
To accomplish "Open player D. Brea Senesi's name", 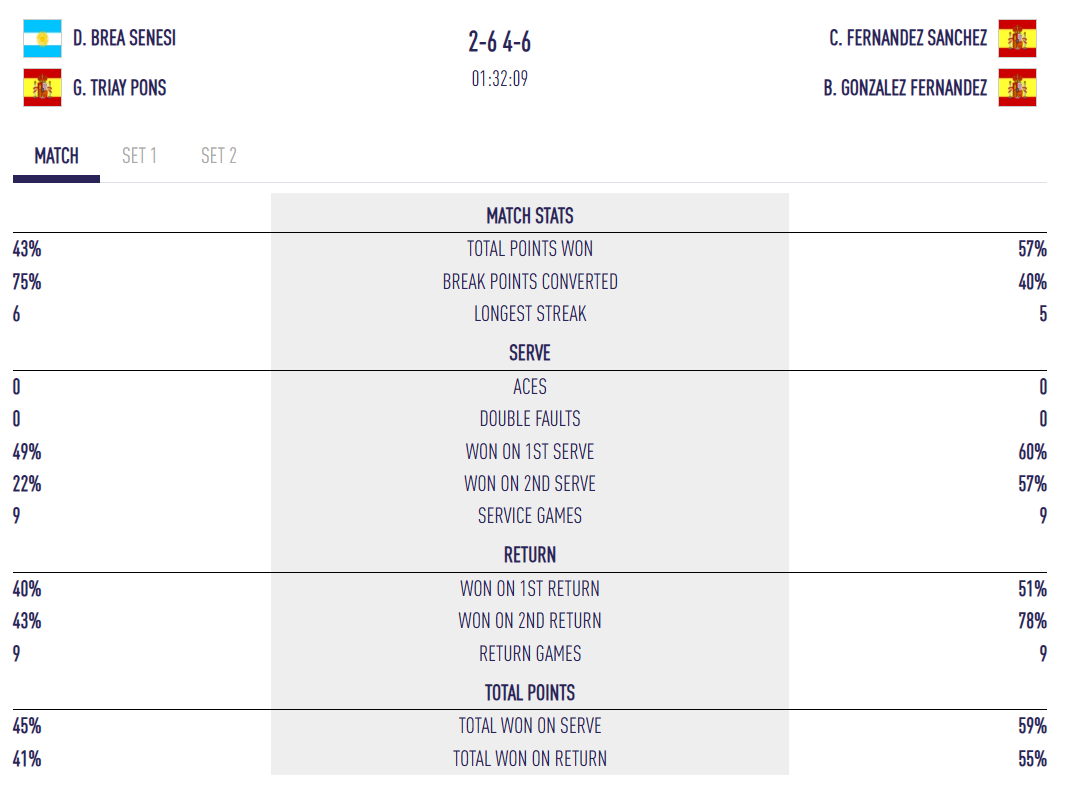I will click(124, 39).
